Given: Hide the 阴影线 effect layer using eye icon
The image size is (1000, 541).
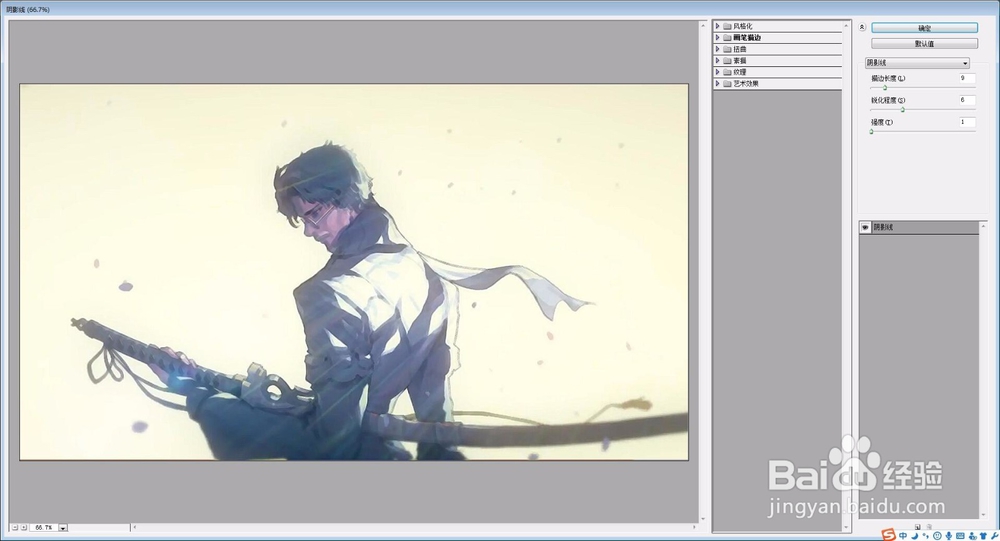Looking at the screenshot, I should click(x=865, y=227).
